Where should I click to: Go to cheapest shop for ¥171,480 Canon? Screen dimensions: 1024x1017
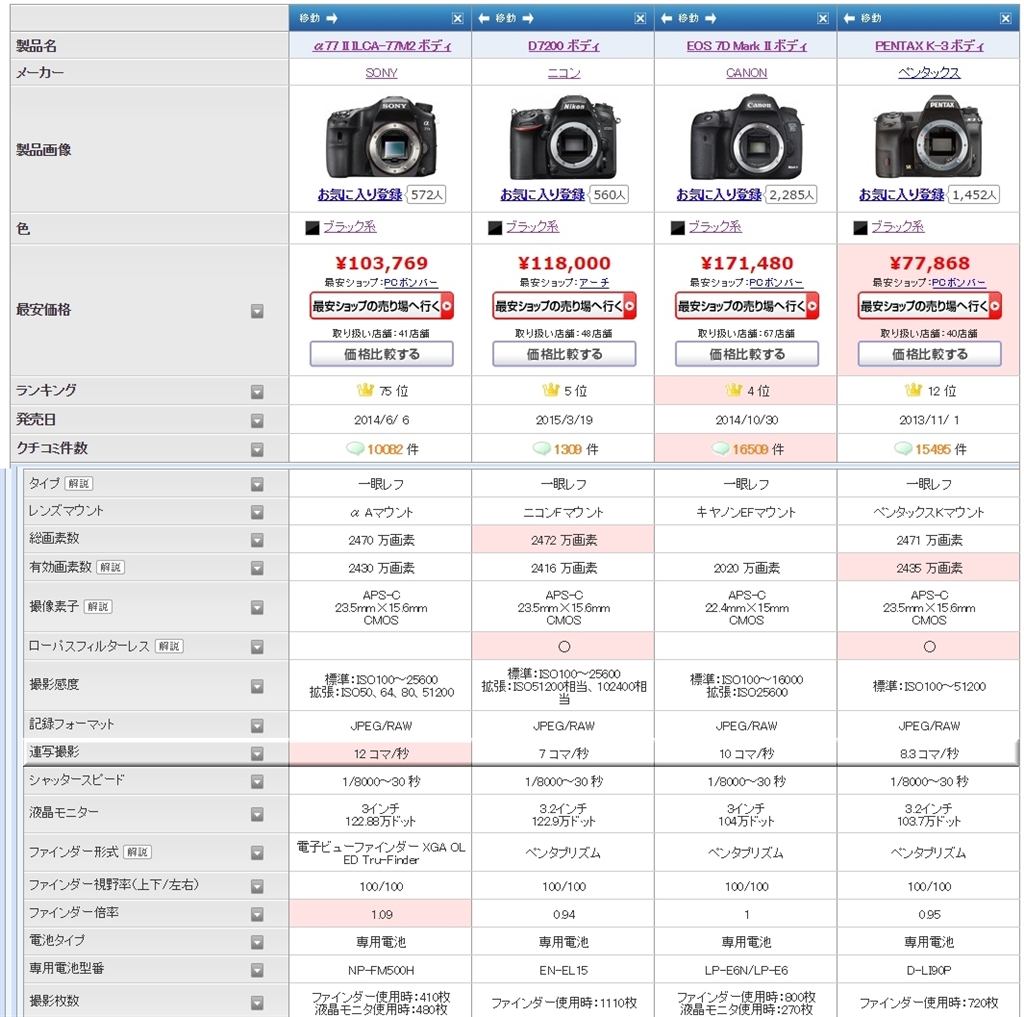pos(746,306)
